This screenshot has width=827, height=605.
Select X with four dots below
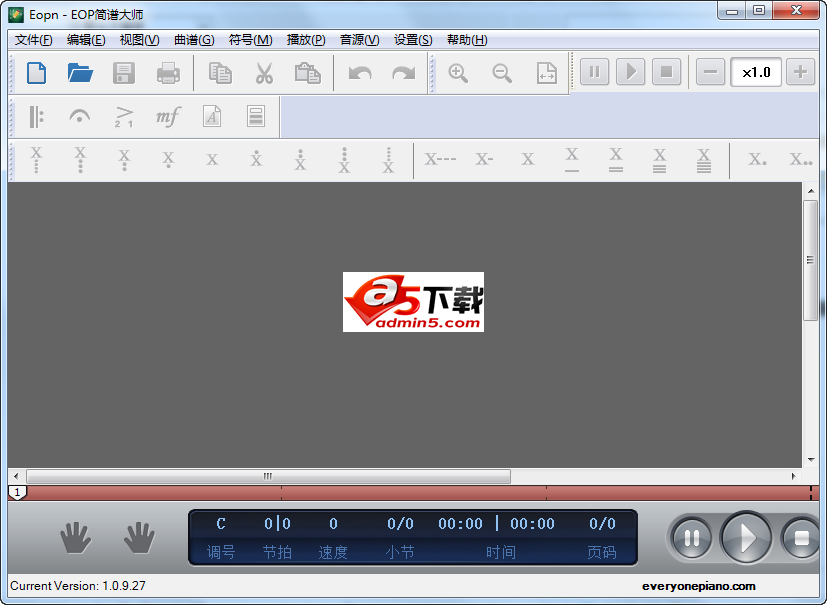click(36, 160)
